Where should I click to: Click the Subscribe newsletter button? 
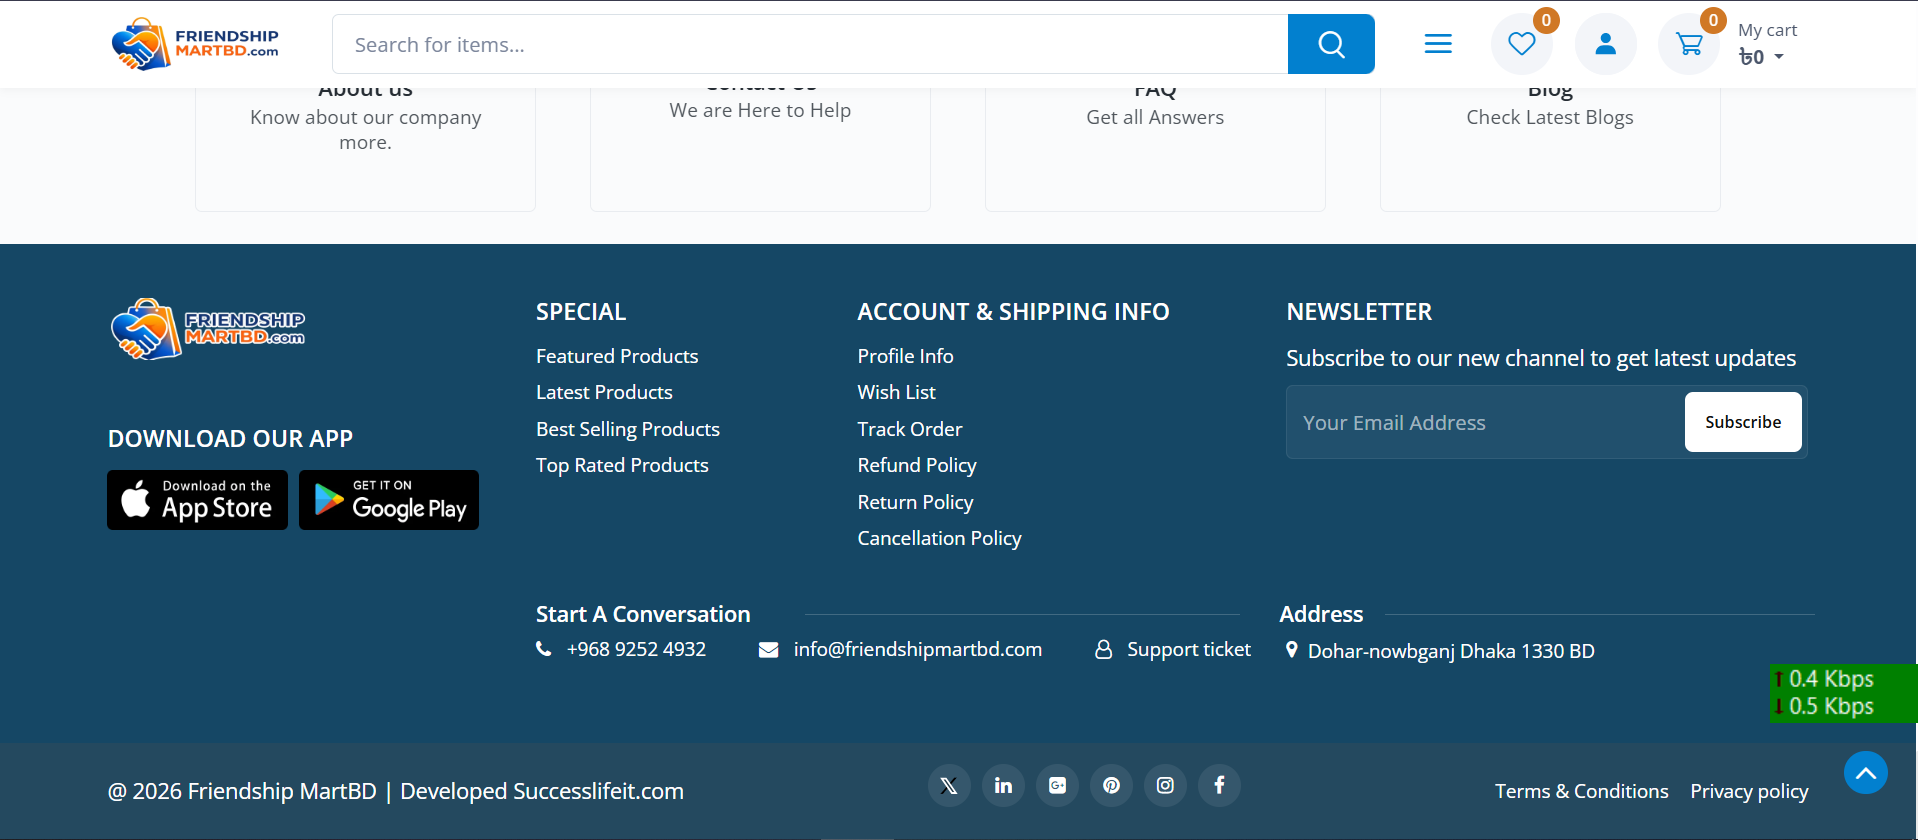coord(1742,422)
